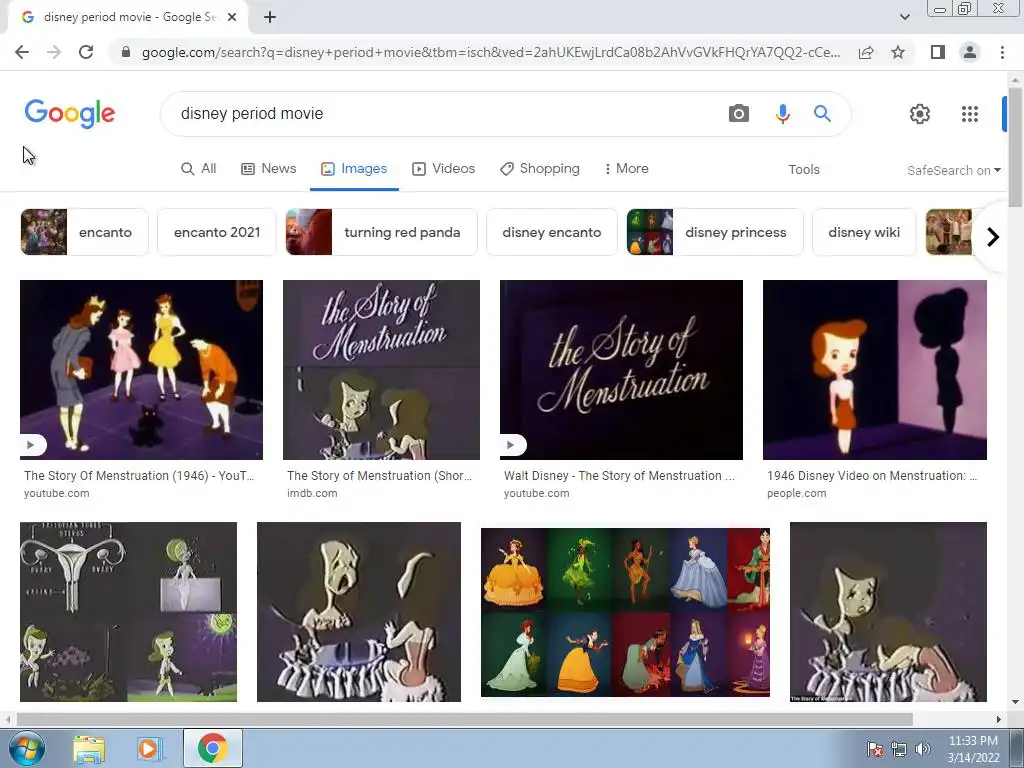Select the Images tab

tap(354, 168)
